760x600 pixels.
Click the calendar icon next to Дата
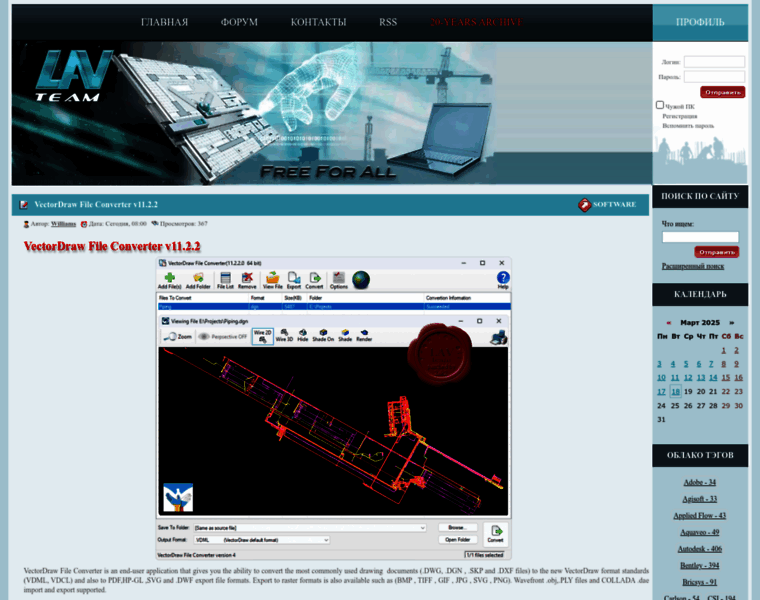coord(84,224)
